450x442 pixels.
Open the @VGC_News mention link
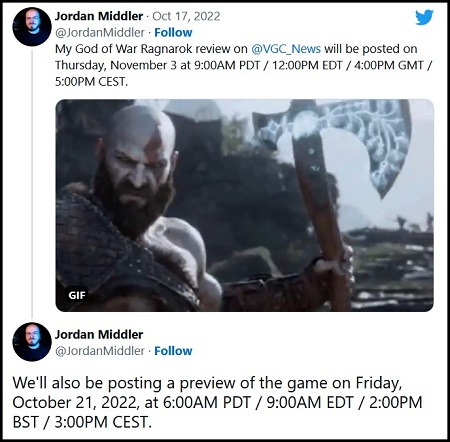point(286,49)
